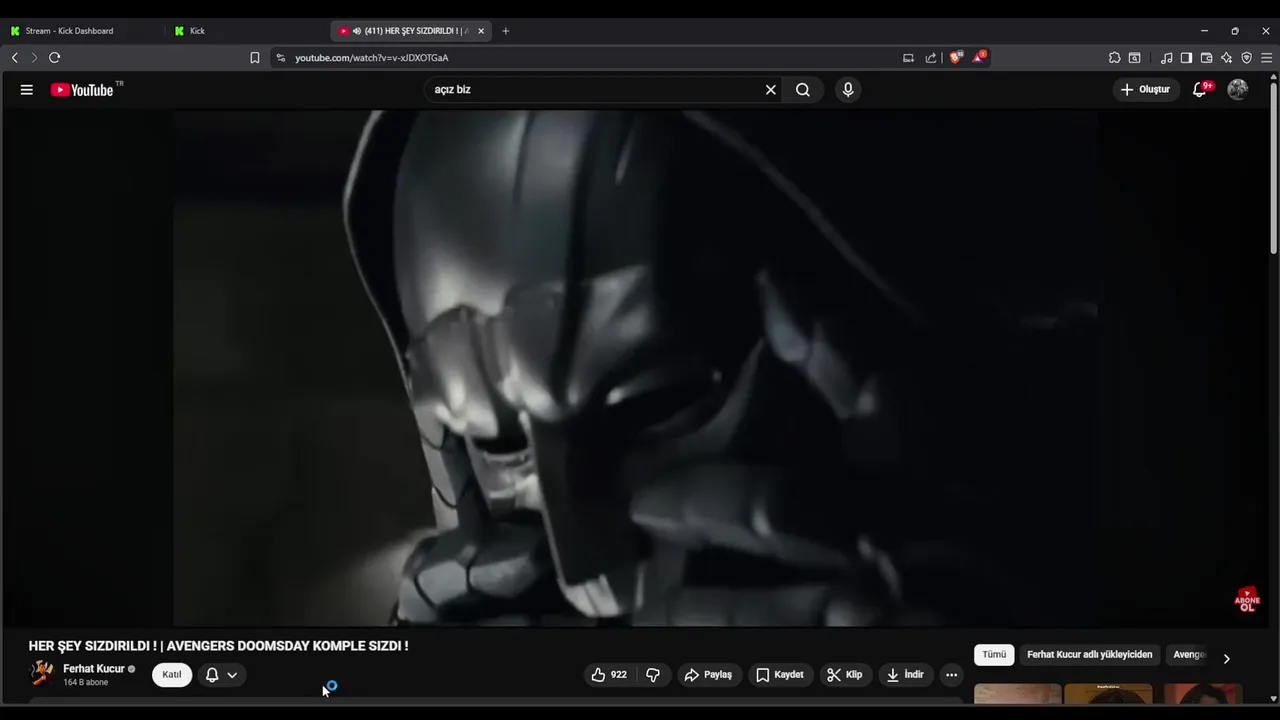Open Brave Wallet icon

coord(1206,58)
